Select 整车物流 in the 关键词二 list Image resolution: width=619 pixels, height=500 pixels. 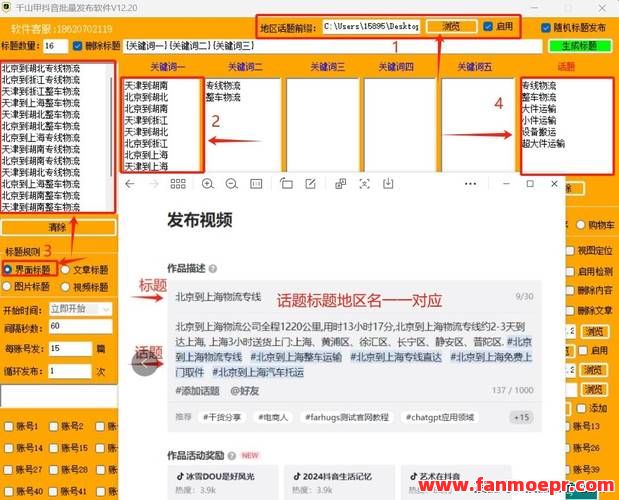coord(223,97)
